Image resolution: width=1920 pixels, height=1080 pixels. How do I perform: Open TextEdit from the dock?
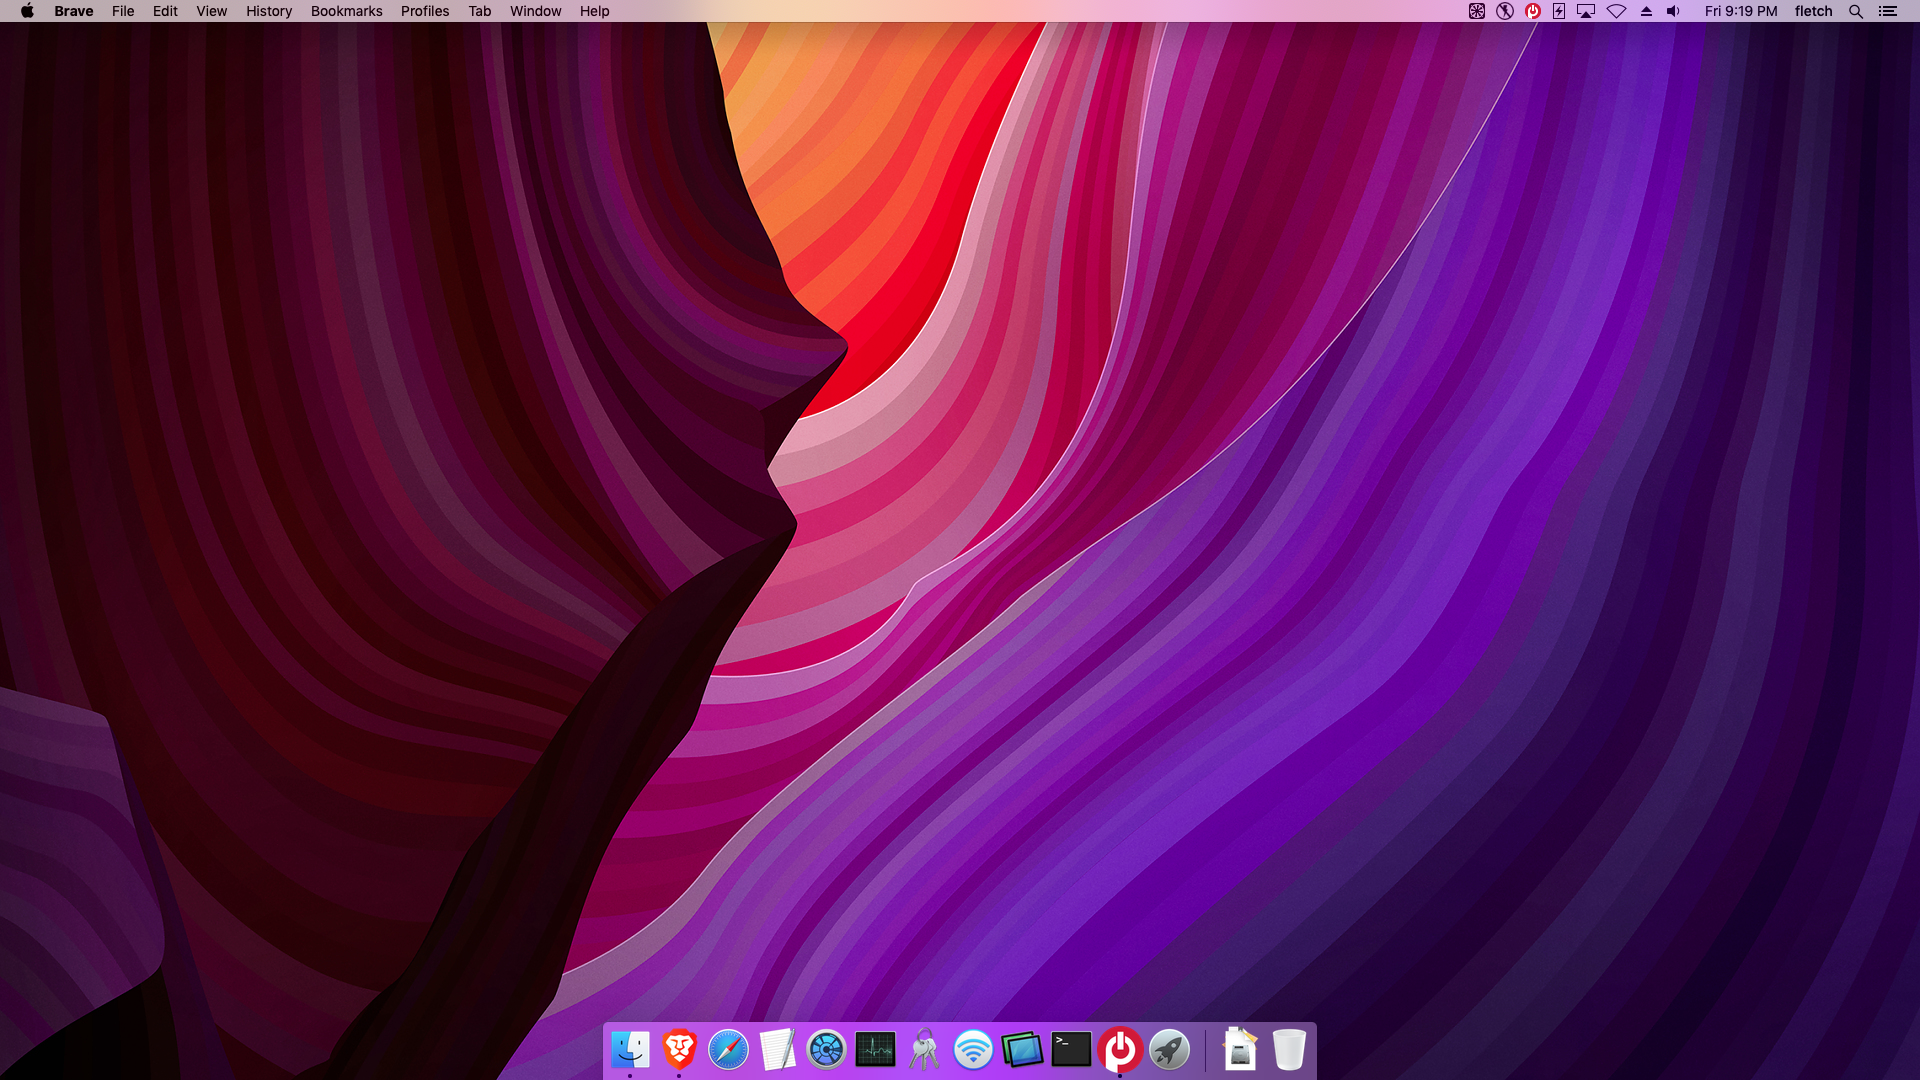pyautogui.click(x=777, y=1049)
